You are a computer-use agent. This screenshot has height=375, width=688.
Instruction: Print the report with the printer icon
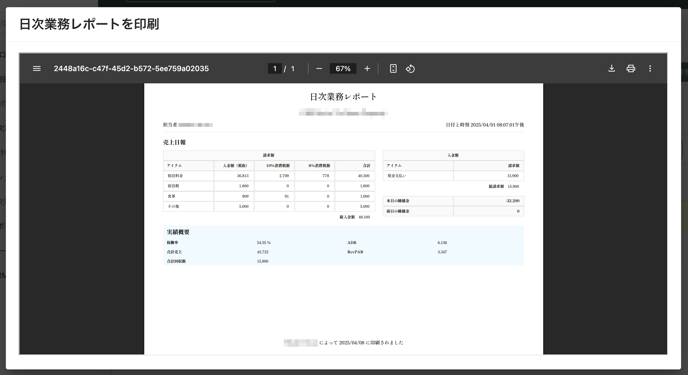tap(631, 68)
